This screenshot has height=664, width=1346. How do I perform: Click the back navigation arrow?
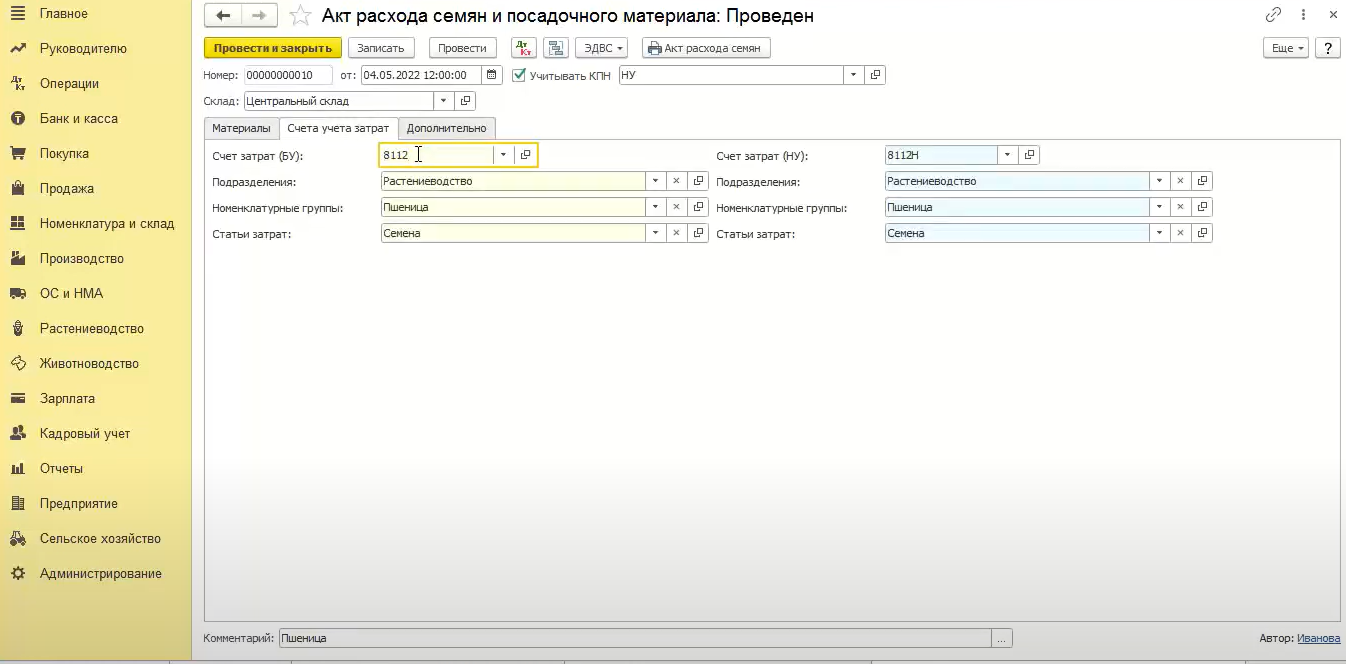coord(223,16)
